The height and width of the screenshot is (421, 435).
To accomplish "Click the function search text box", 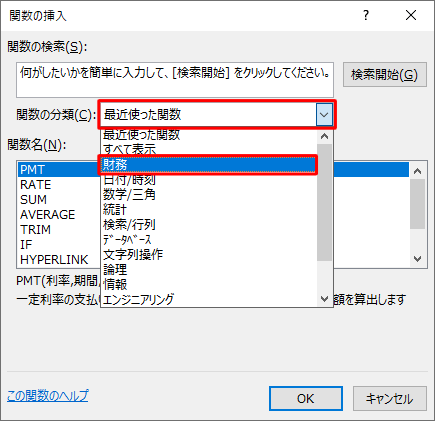I will [175, 80].
